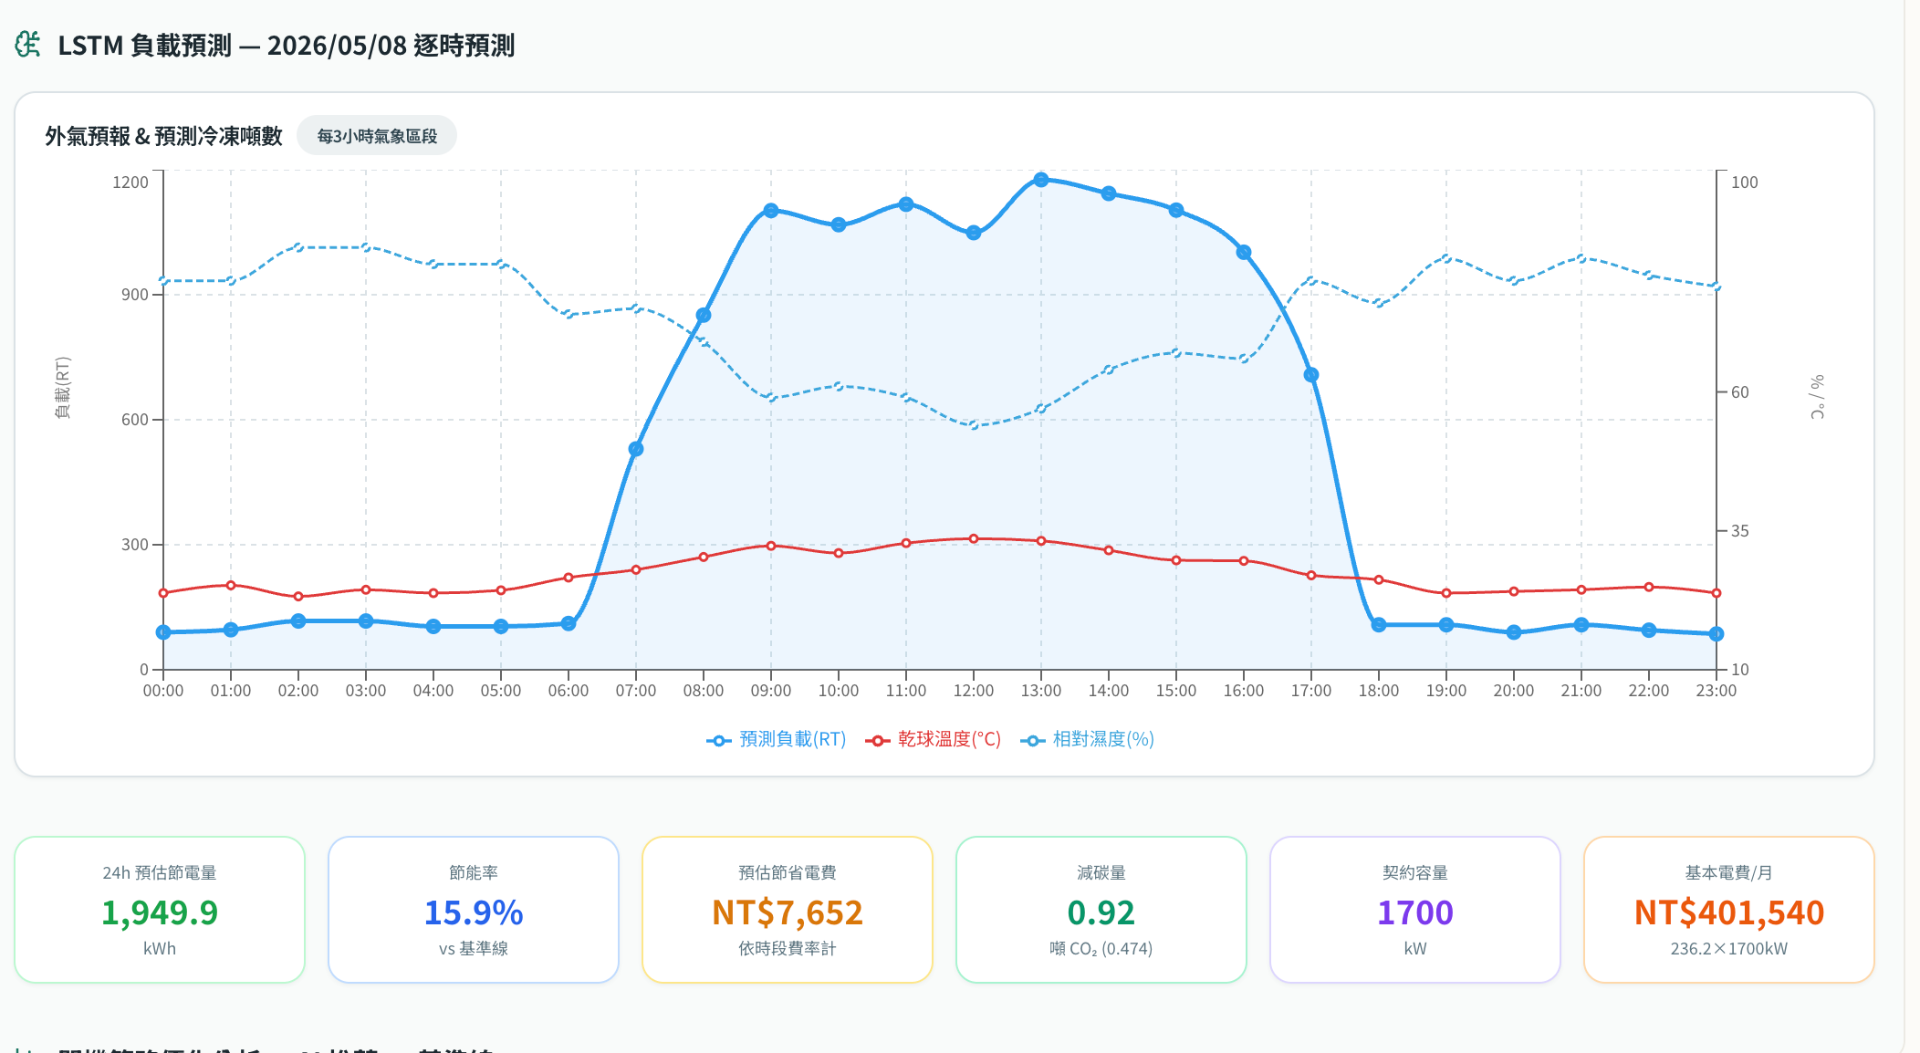Click the 外氣預報 & 預測冷凍噸數 title
This screenshot has width=1920, height=1053.
click(164, 136)
